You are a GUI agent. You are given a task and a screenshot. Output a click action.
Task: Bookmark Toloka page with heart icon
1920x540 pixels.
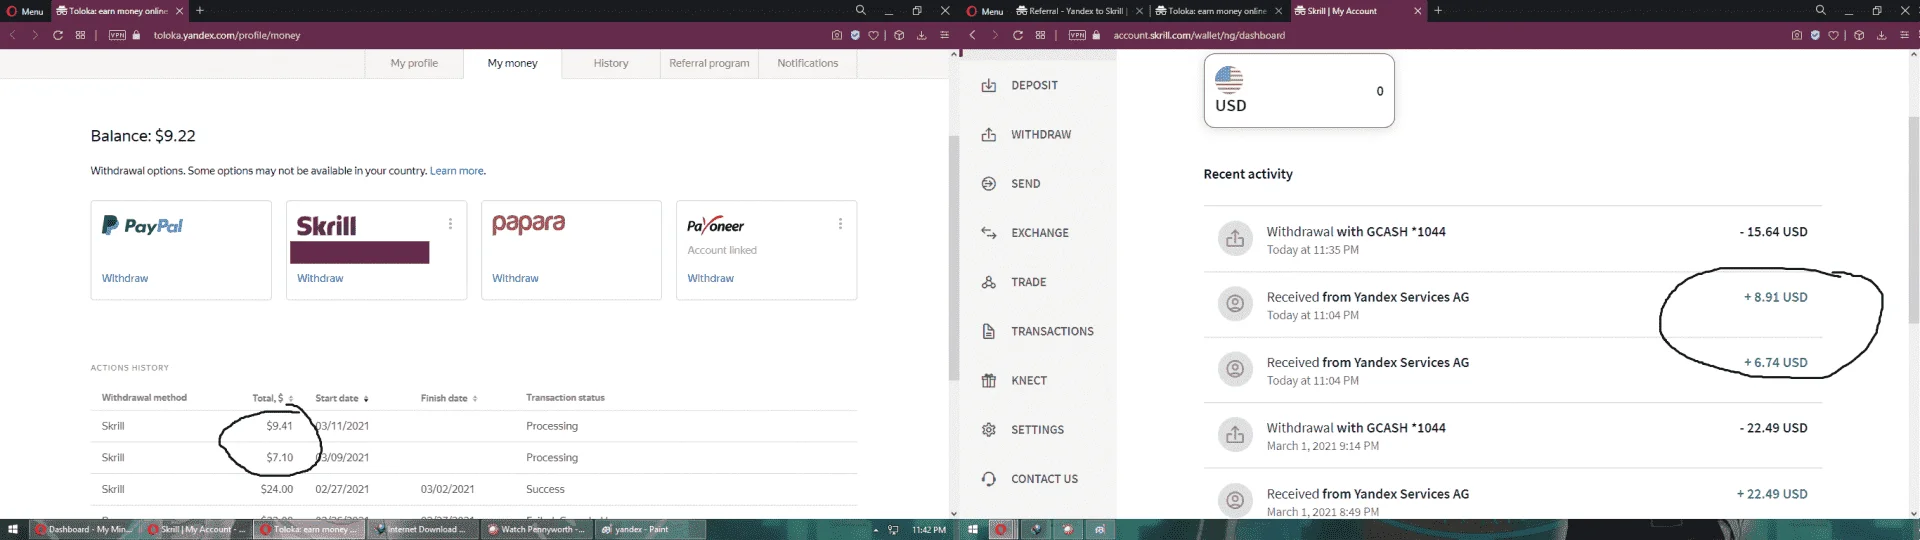click(x=873, y=35)
